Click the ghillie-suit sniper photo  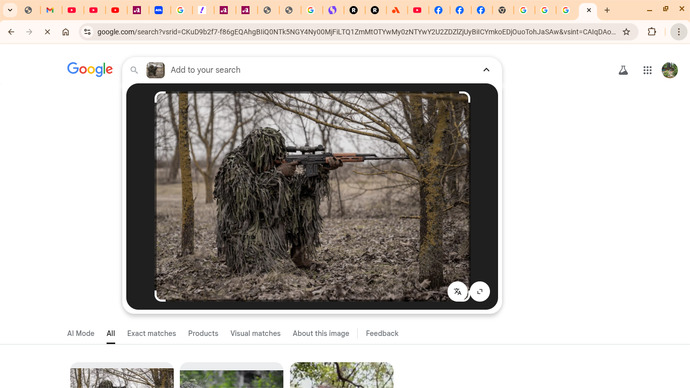point(312,196)
